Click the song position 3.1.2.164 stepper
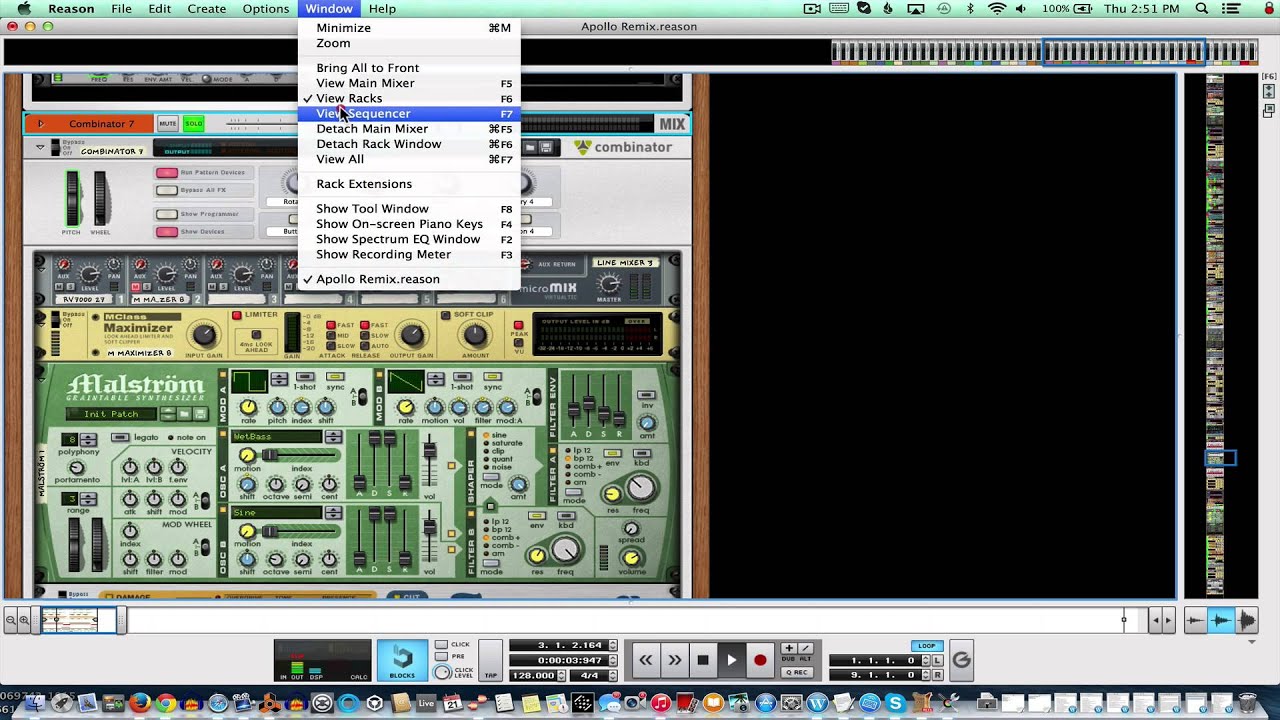 pyautogui.click(x=613, y=646)
